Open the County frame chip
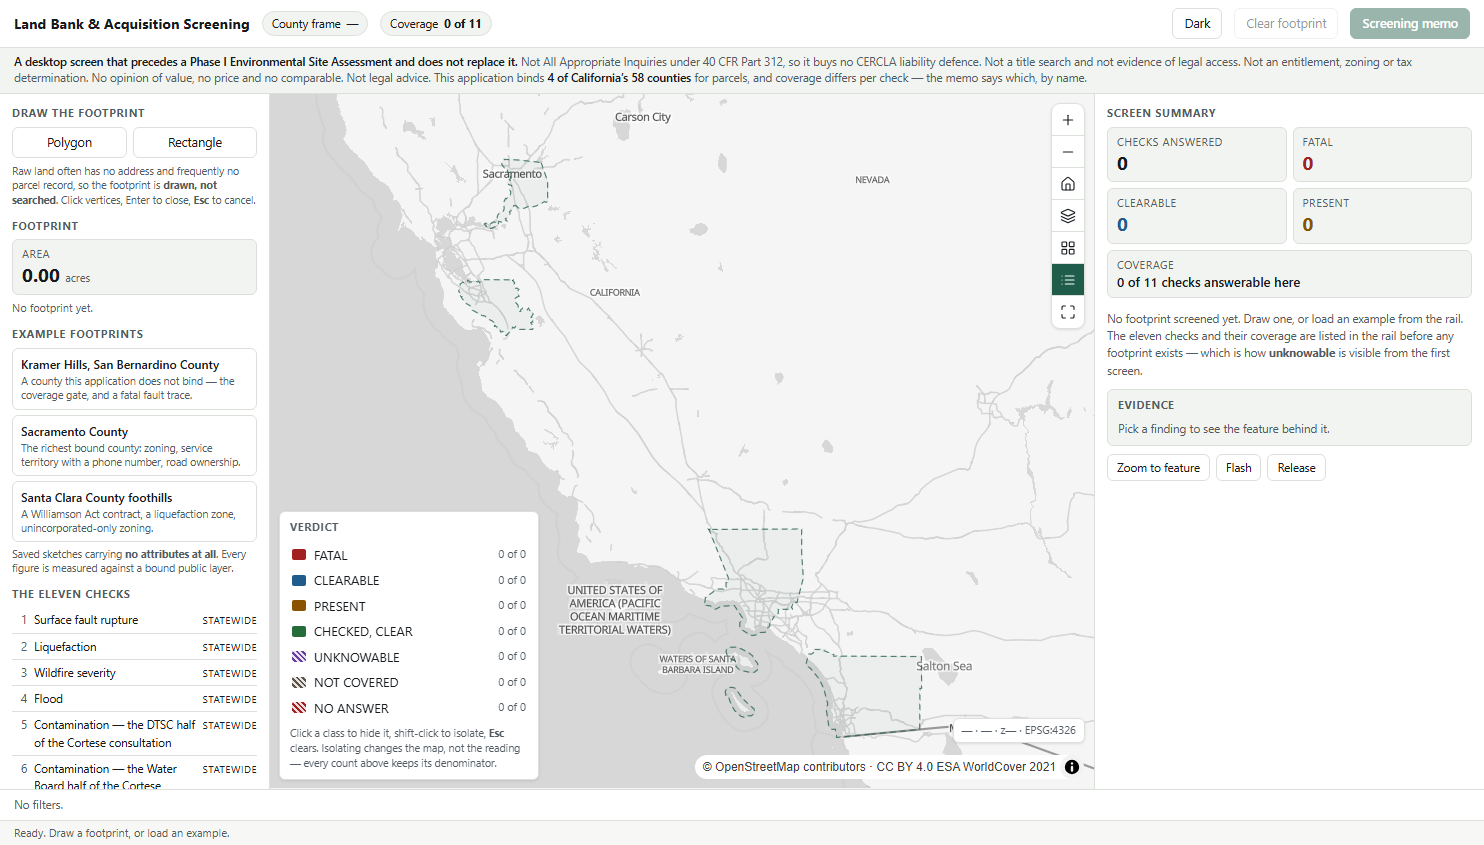1484x845 pixels. [314, 24]
